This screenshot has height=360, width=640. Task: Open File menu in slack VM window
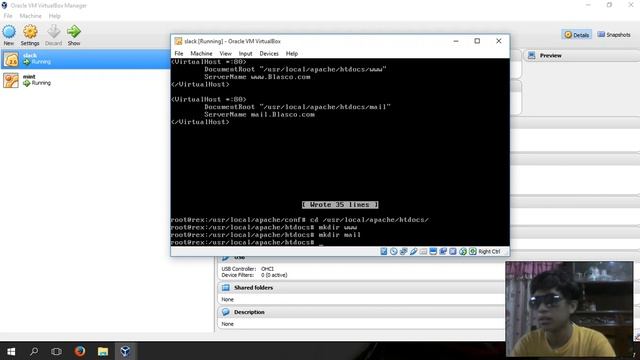(179, 53)
